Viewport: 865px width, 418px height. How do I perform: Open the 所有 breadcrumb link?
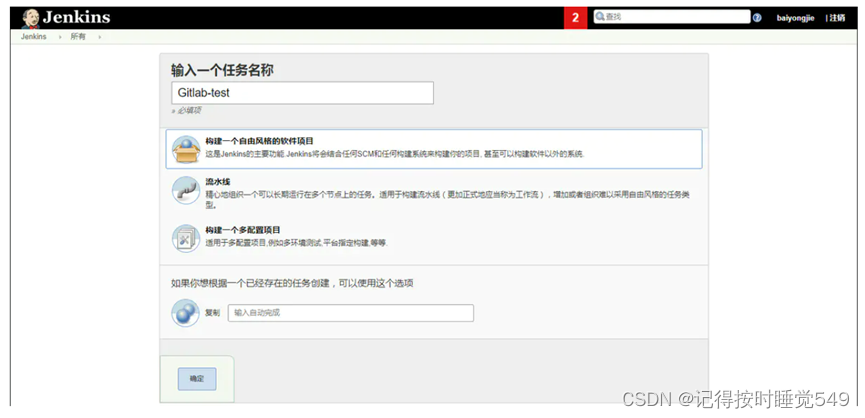(78, 37)
